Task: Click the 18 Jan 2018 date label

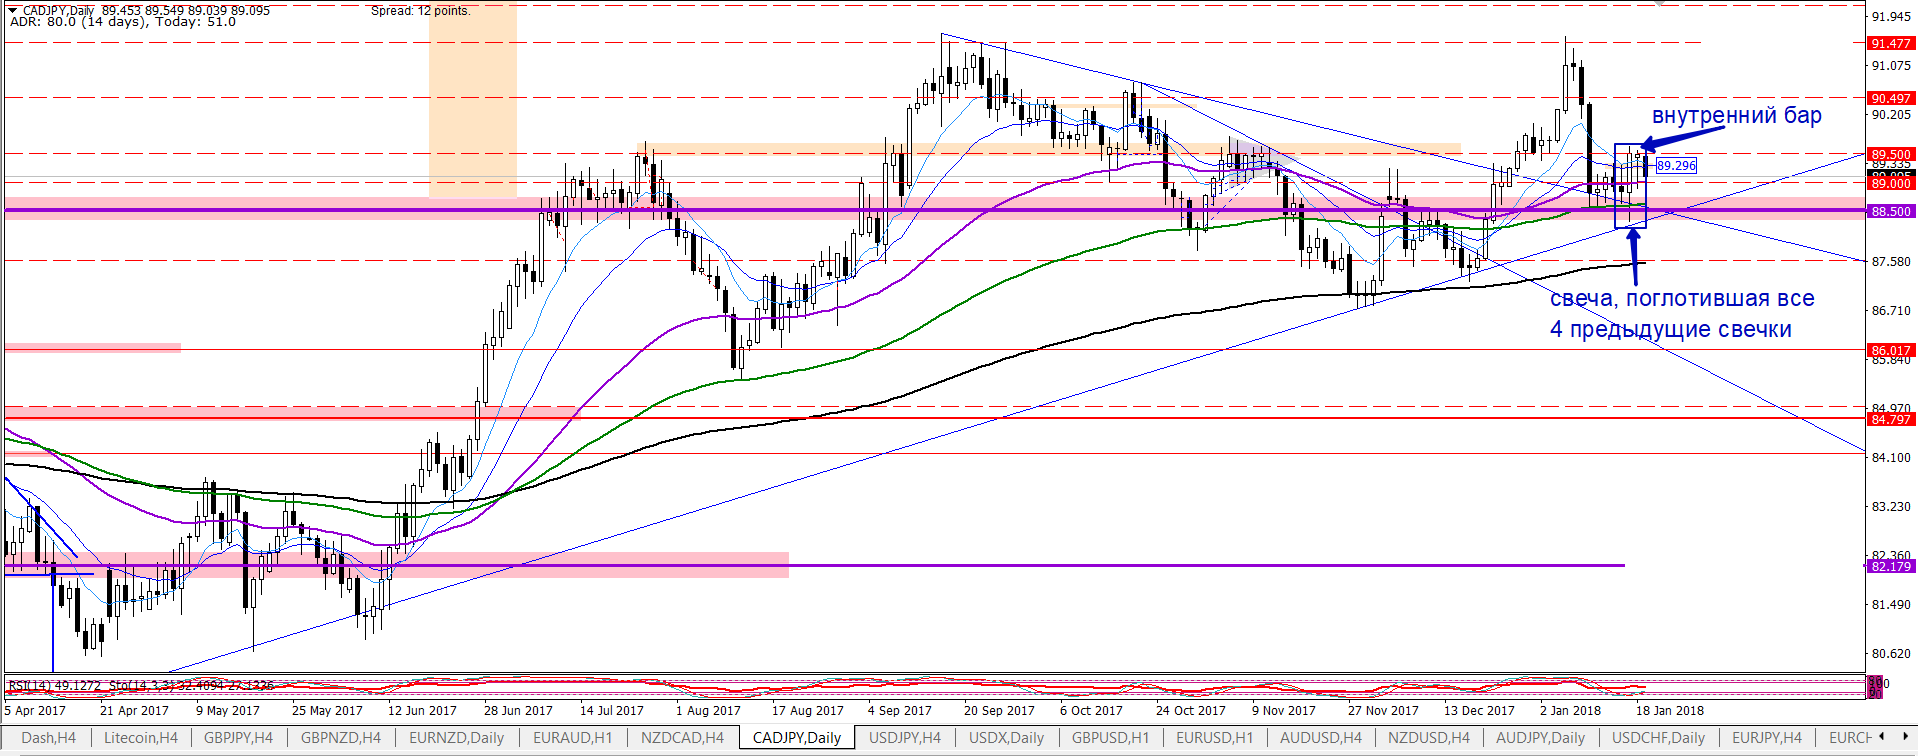Action: 1670,711
